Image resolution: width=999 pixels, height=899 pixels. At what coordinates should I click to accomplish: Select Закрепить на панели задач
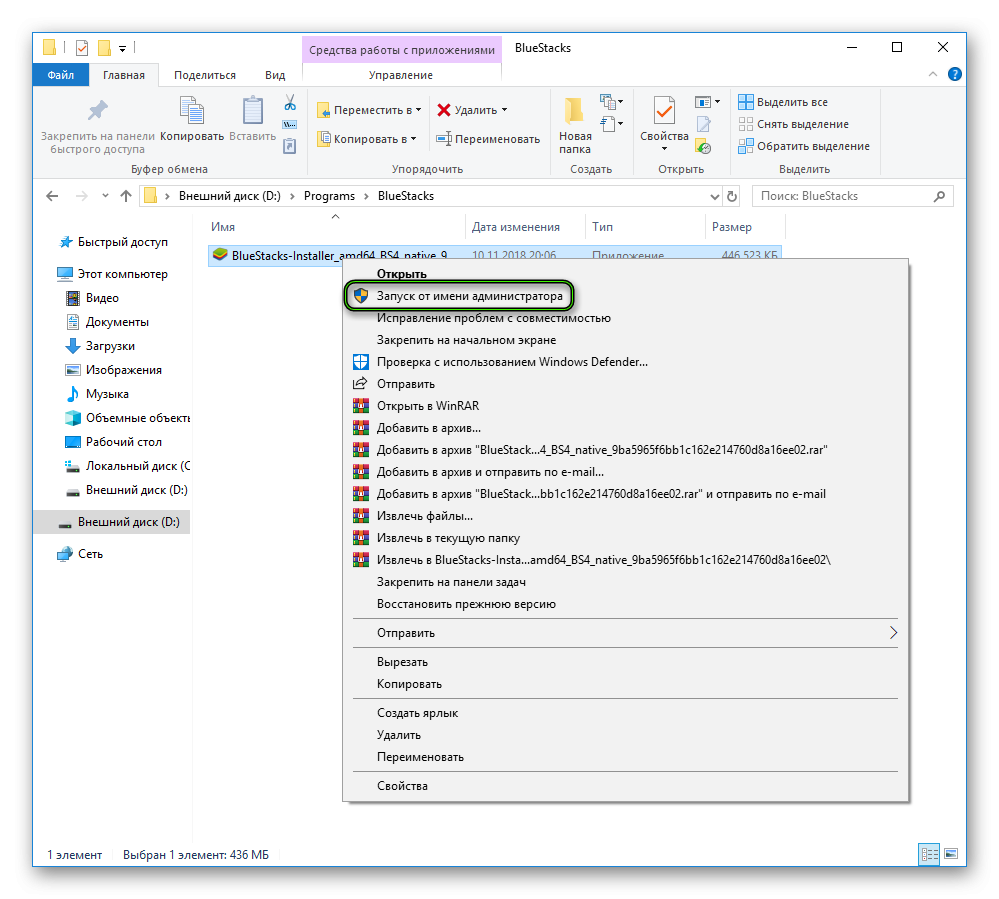coord(451,582)
